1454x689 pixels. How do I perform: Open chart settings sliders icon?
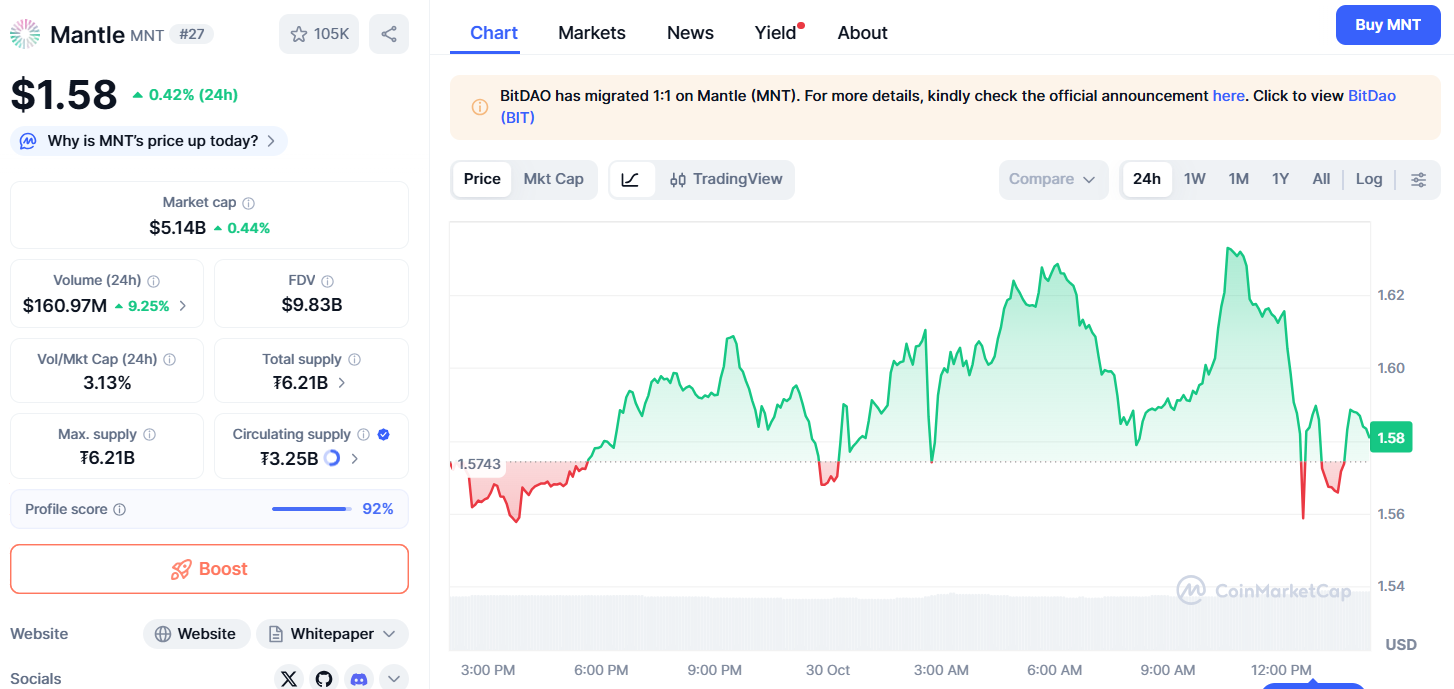(x=1418, y=180)
